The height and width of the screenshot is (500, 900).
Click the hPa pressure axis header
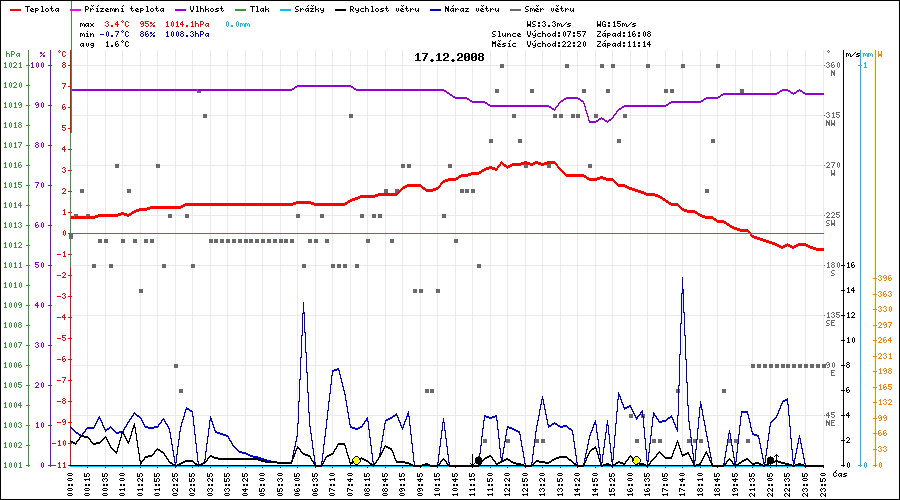pyautogui.click(x=12, y=54)
